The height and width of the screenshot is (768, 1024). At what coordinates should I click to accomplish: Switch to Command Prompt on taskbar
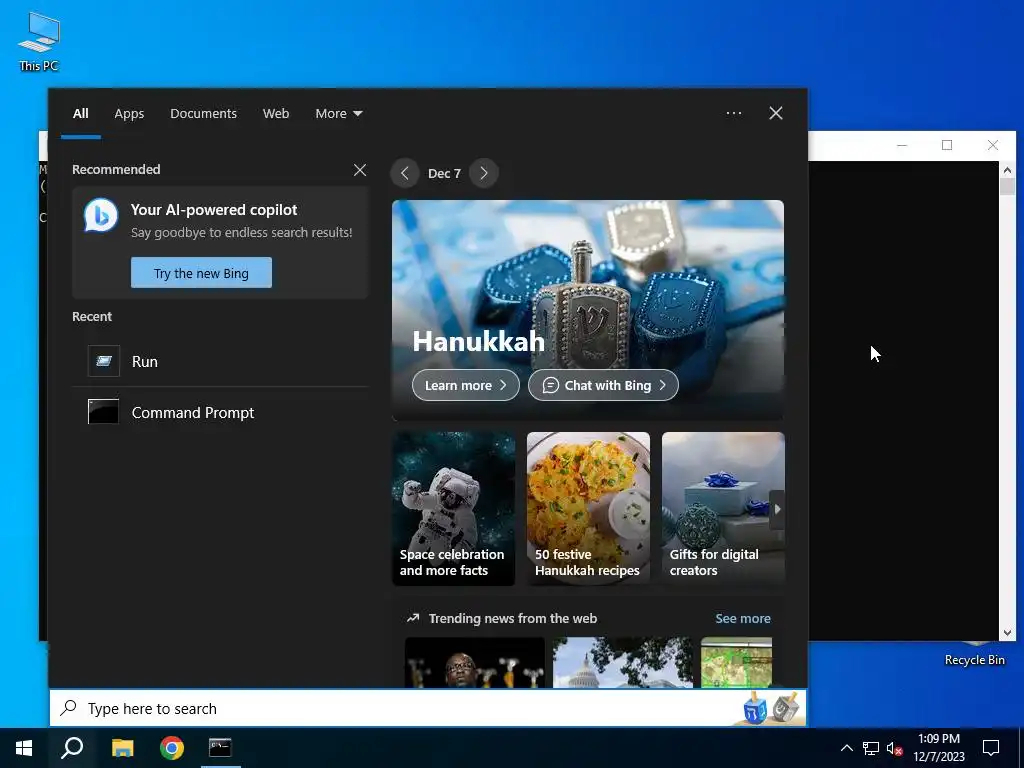[x=220, y=748]
